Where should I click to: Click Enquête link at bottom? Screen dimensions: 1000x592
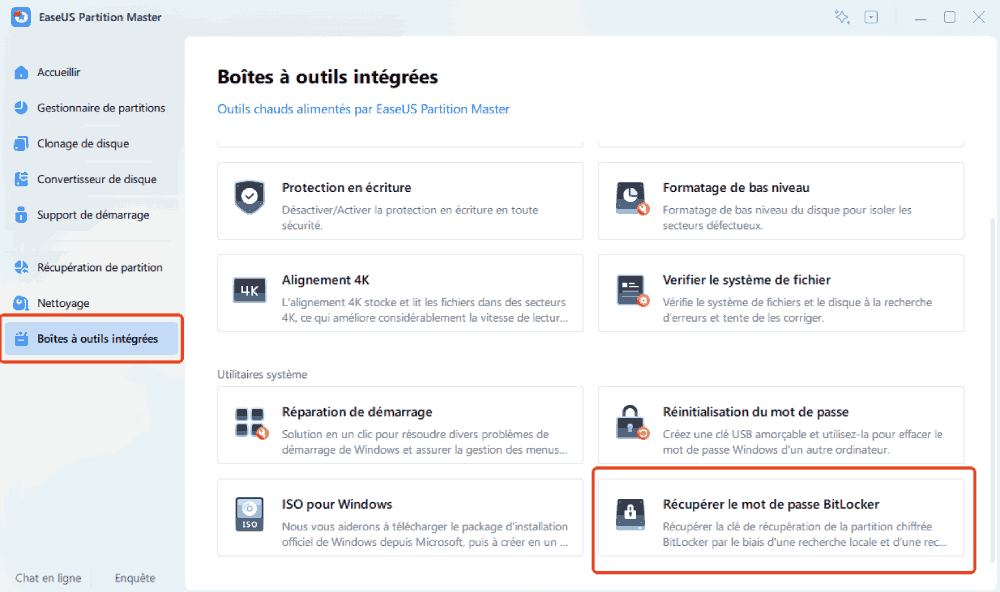point(135,578)
